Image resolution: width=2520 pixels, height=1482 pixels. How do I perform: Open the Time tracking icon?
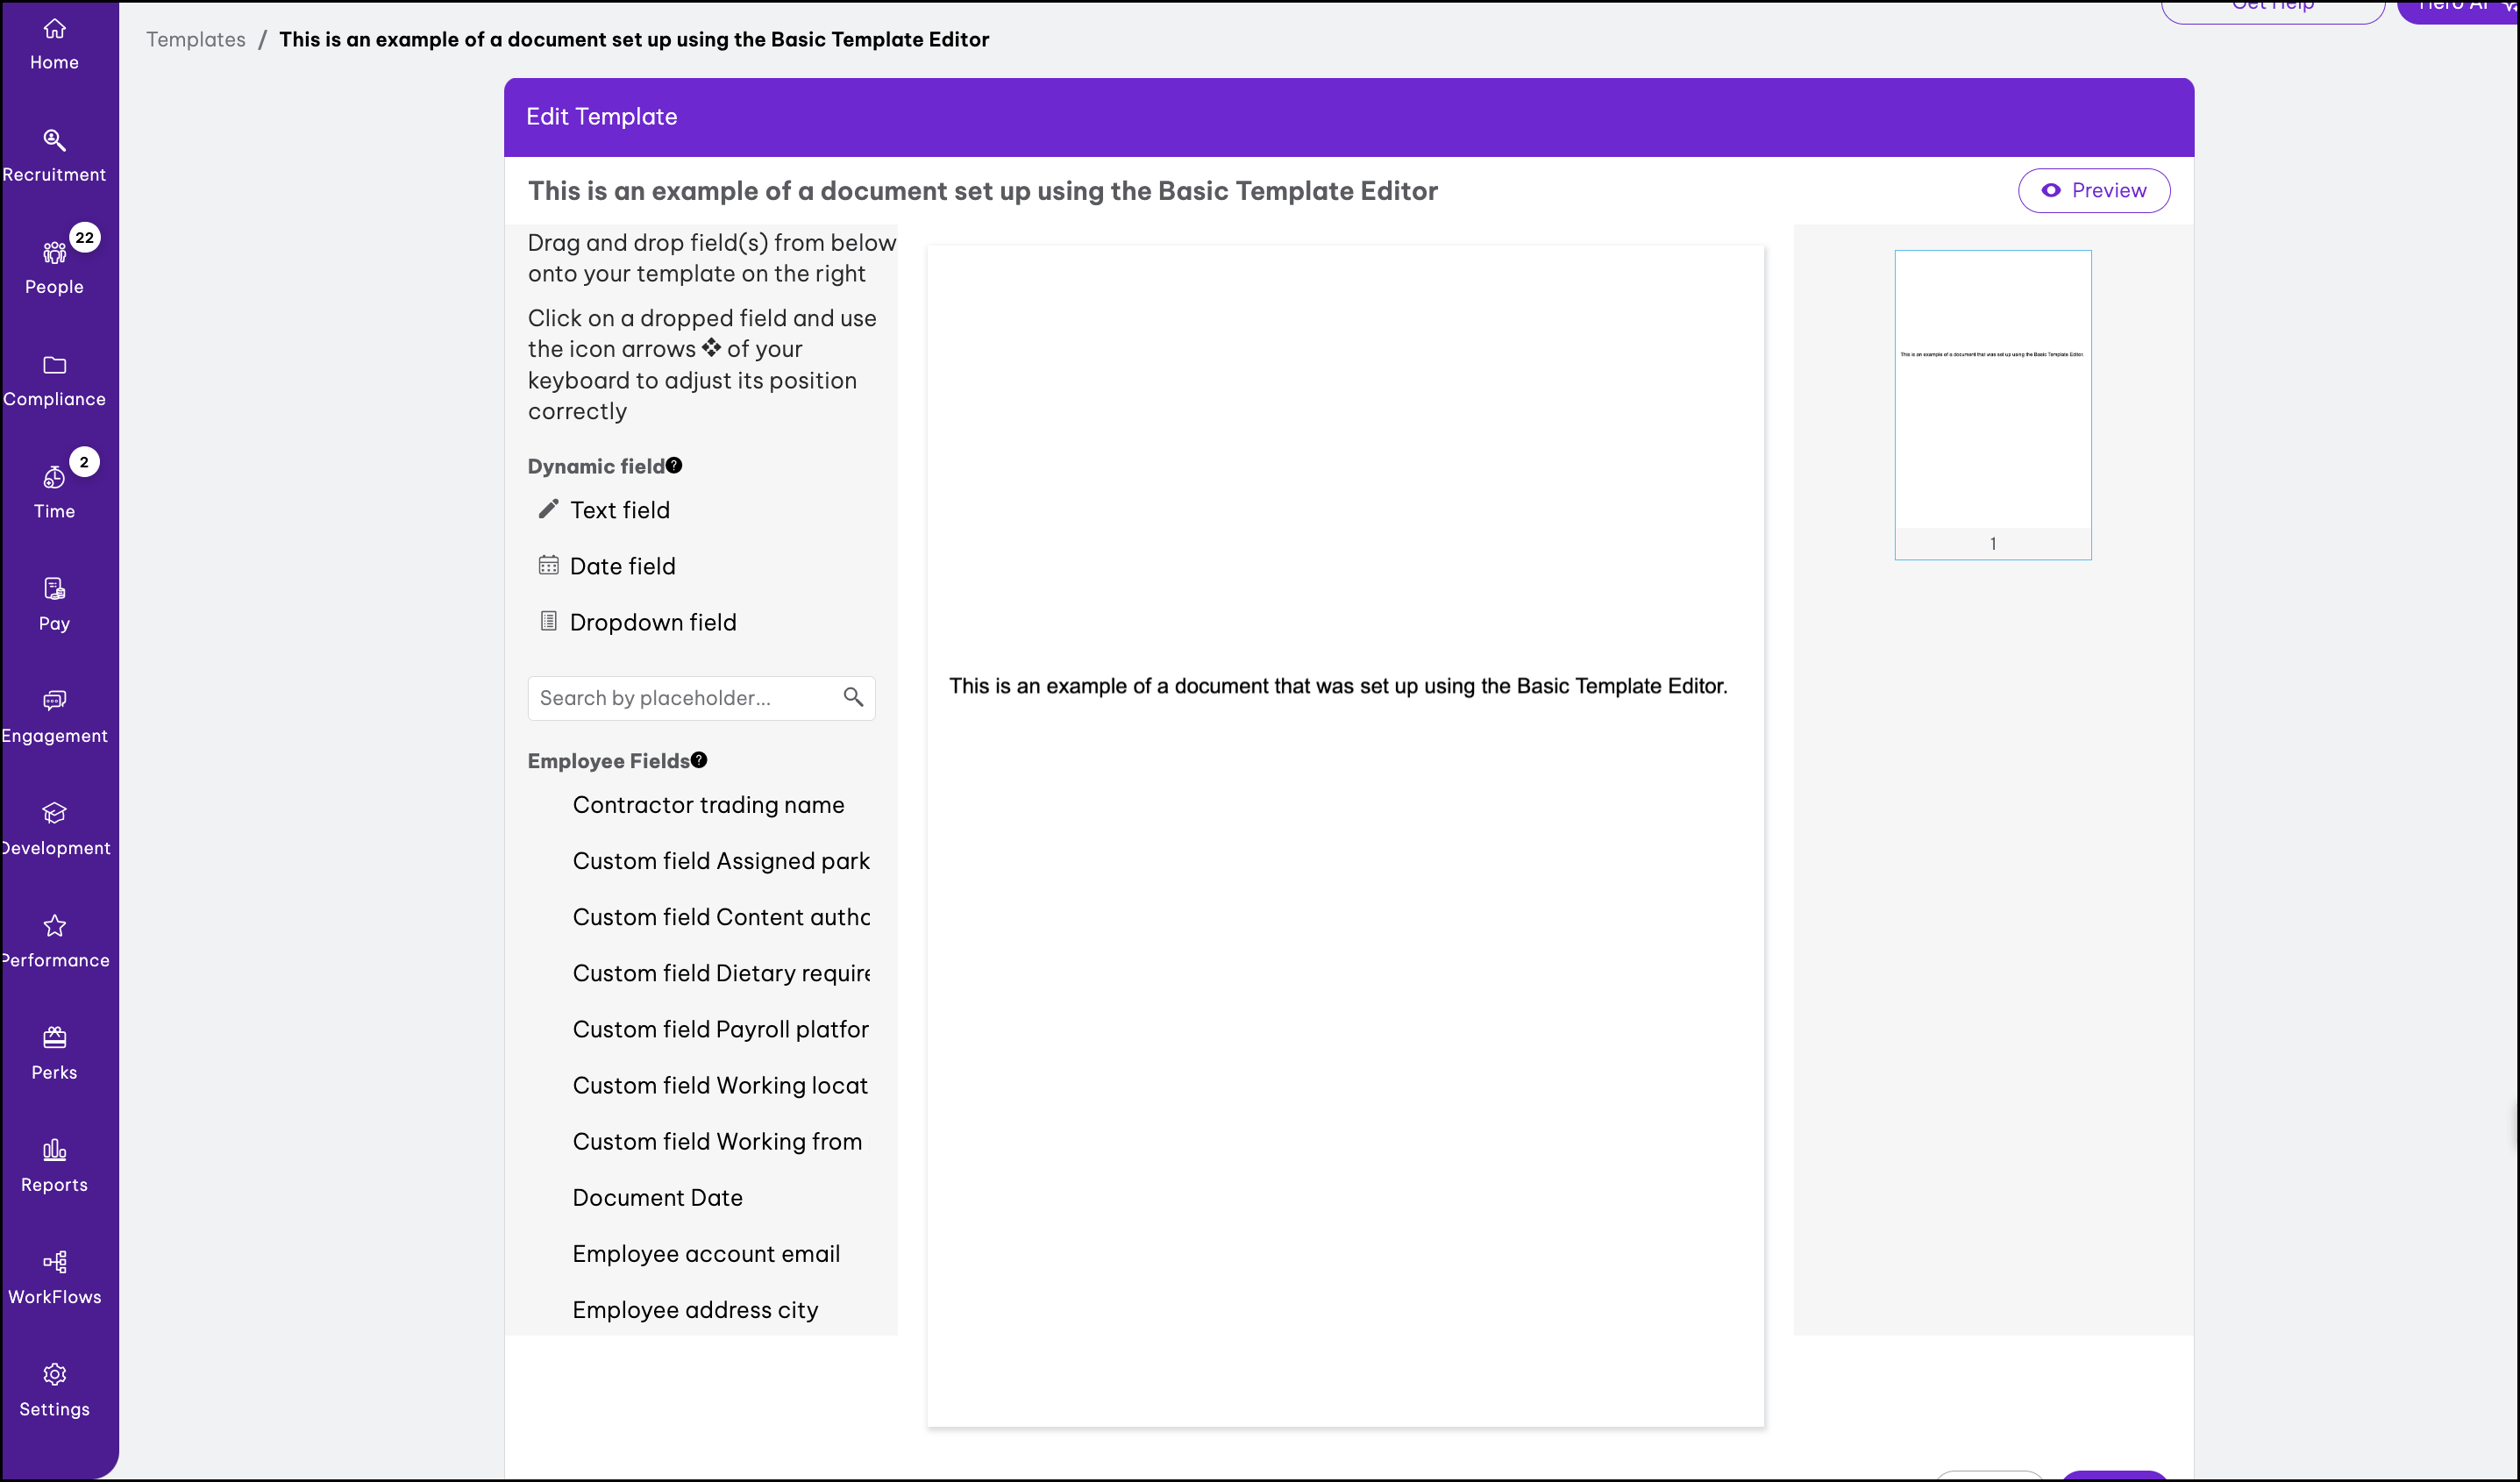pyautogui.click(x=54, y=478)
